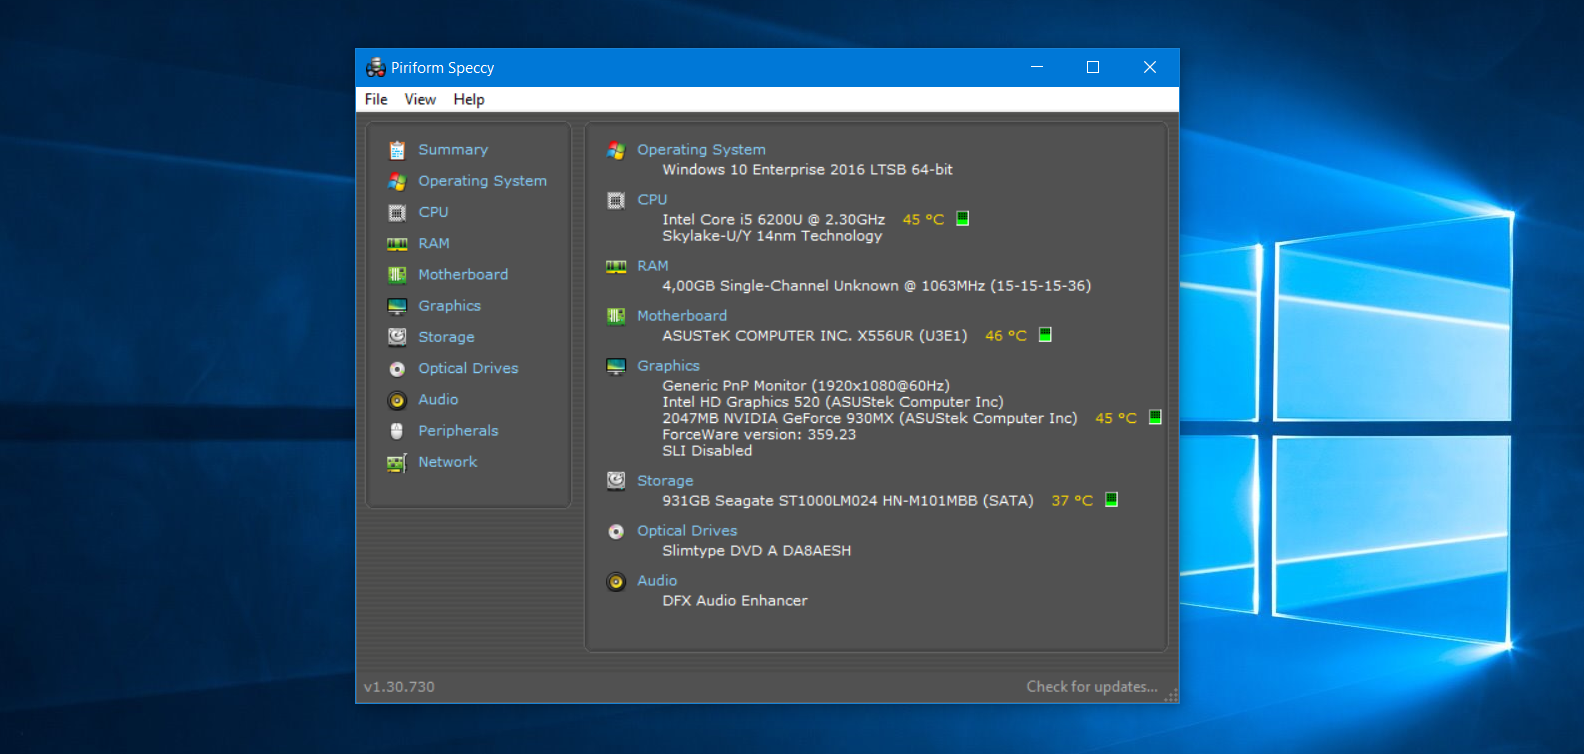Select Peripherals in the sidebar

click(x=458, y=431)
